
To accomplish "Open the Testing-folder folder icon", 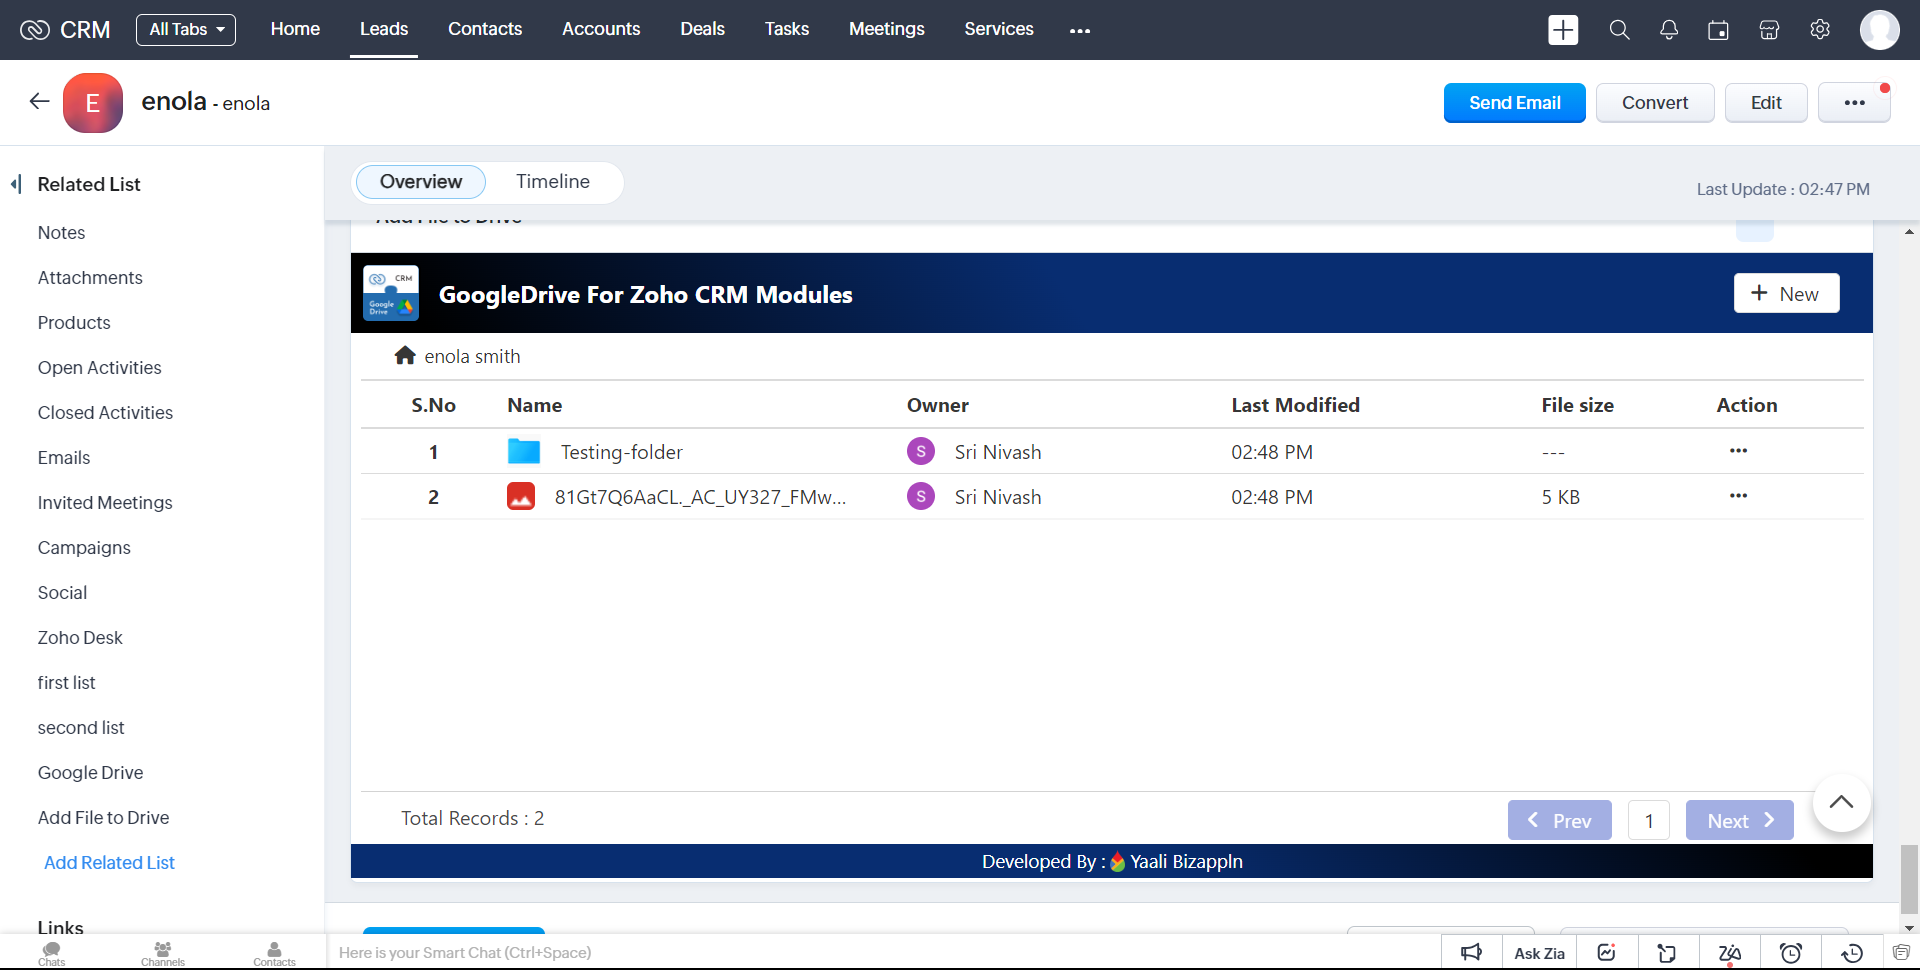I will pyautogui.click(x=523, y=452).
